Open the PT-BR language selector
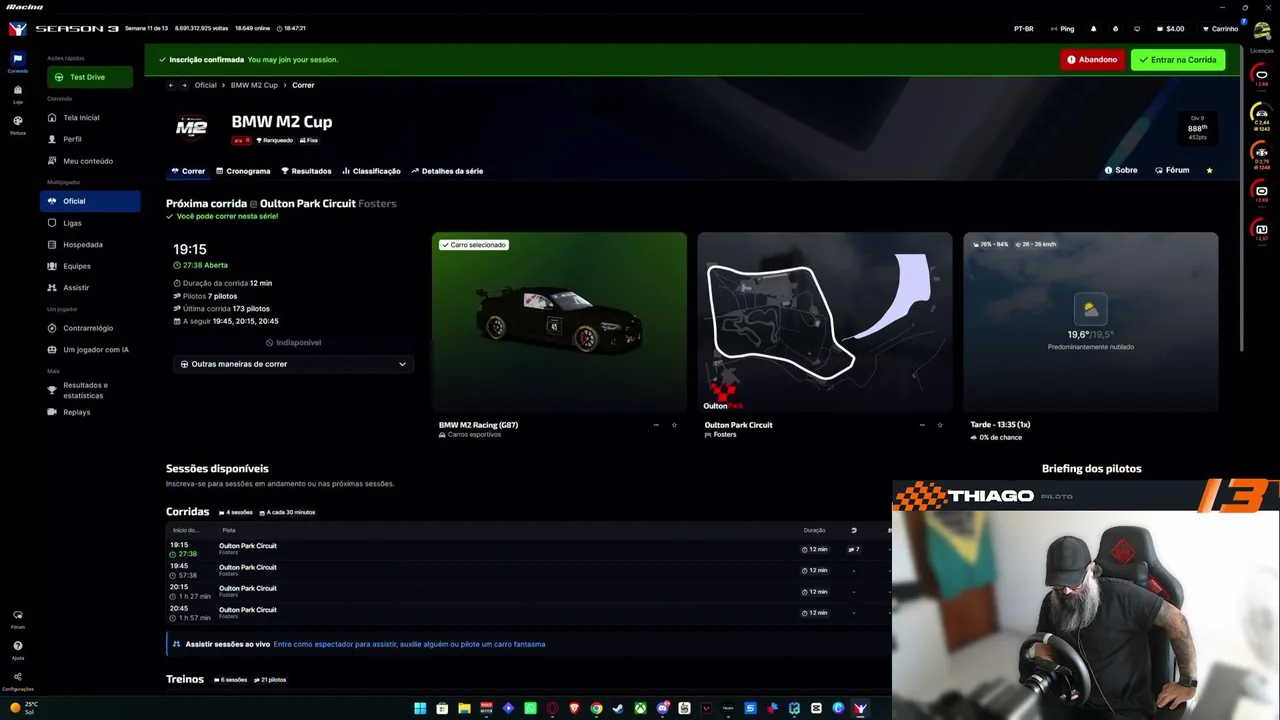 (1023, 29)
